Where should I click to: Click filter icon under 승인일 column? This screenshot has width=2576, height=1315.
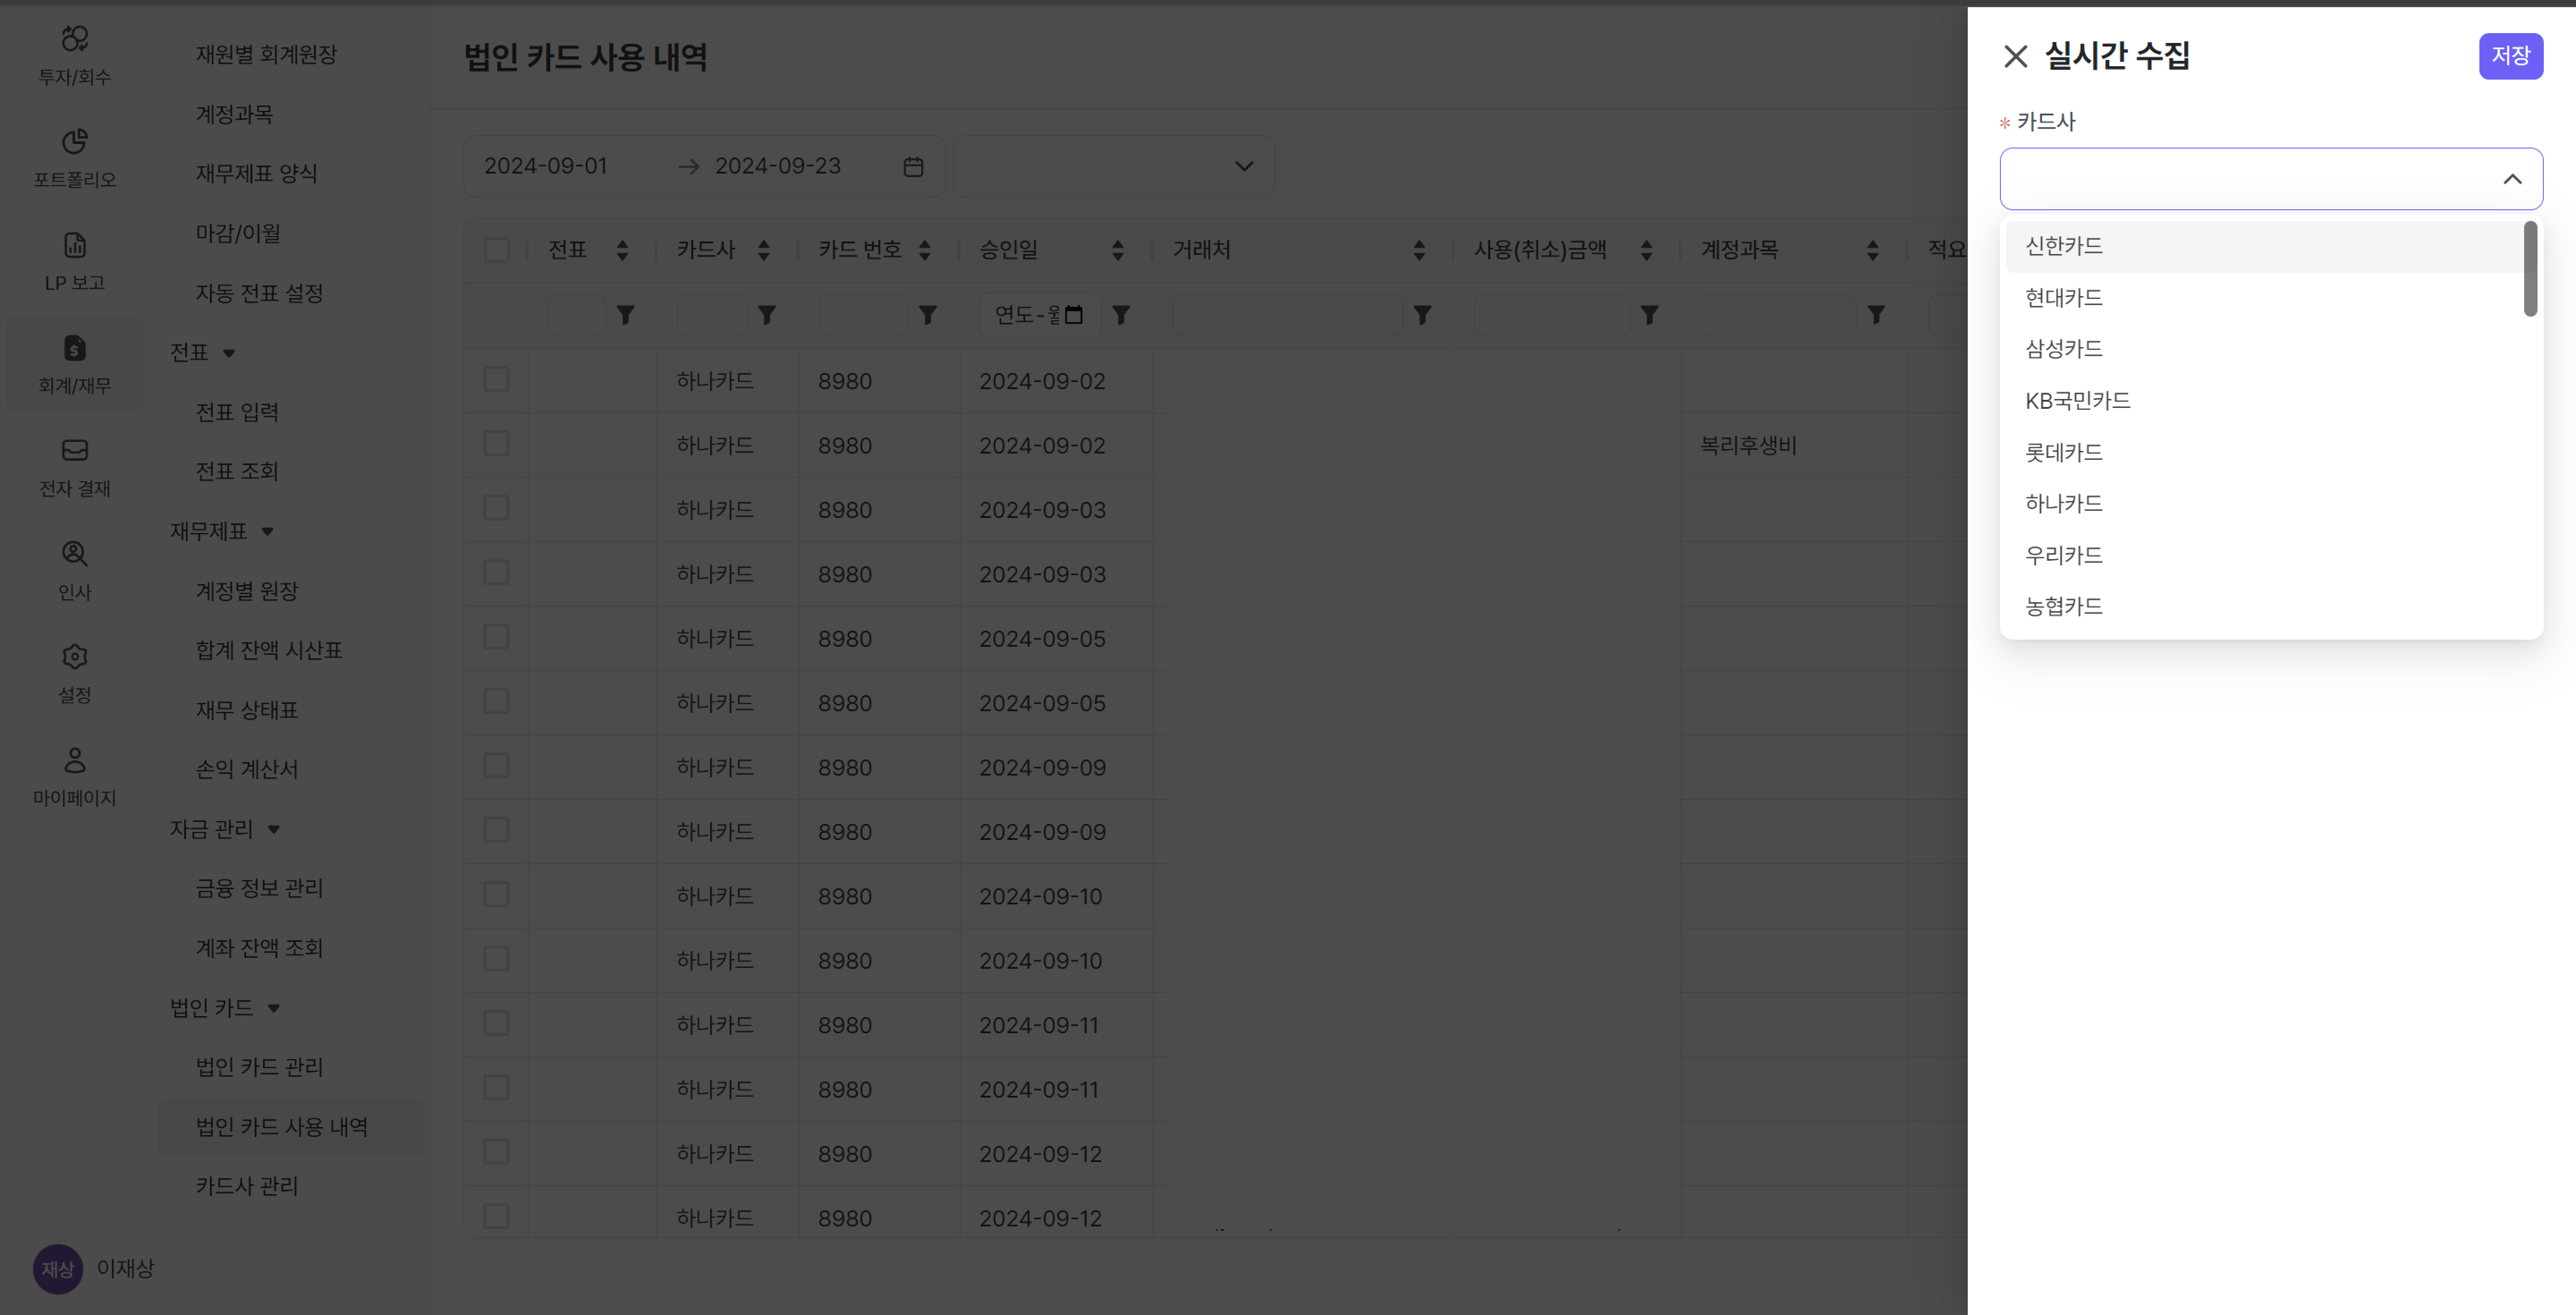pyautogui.click(x=1121, y=315)
